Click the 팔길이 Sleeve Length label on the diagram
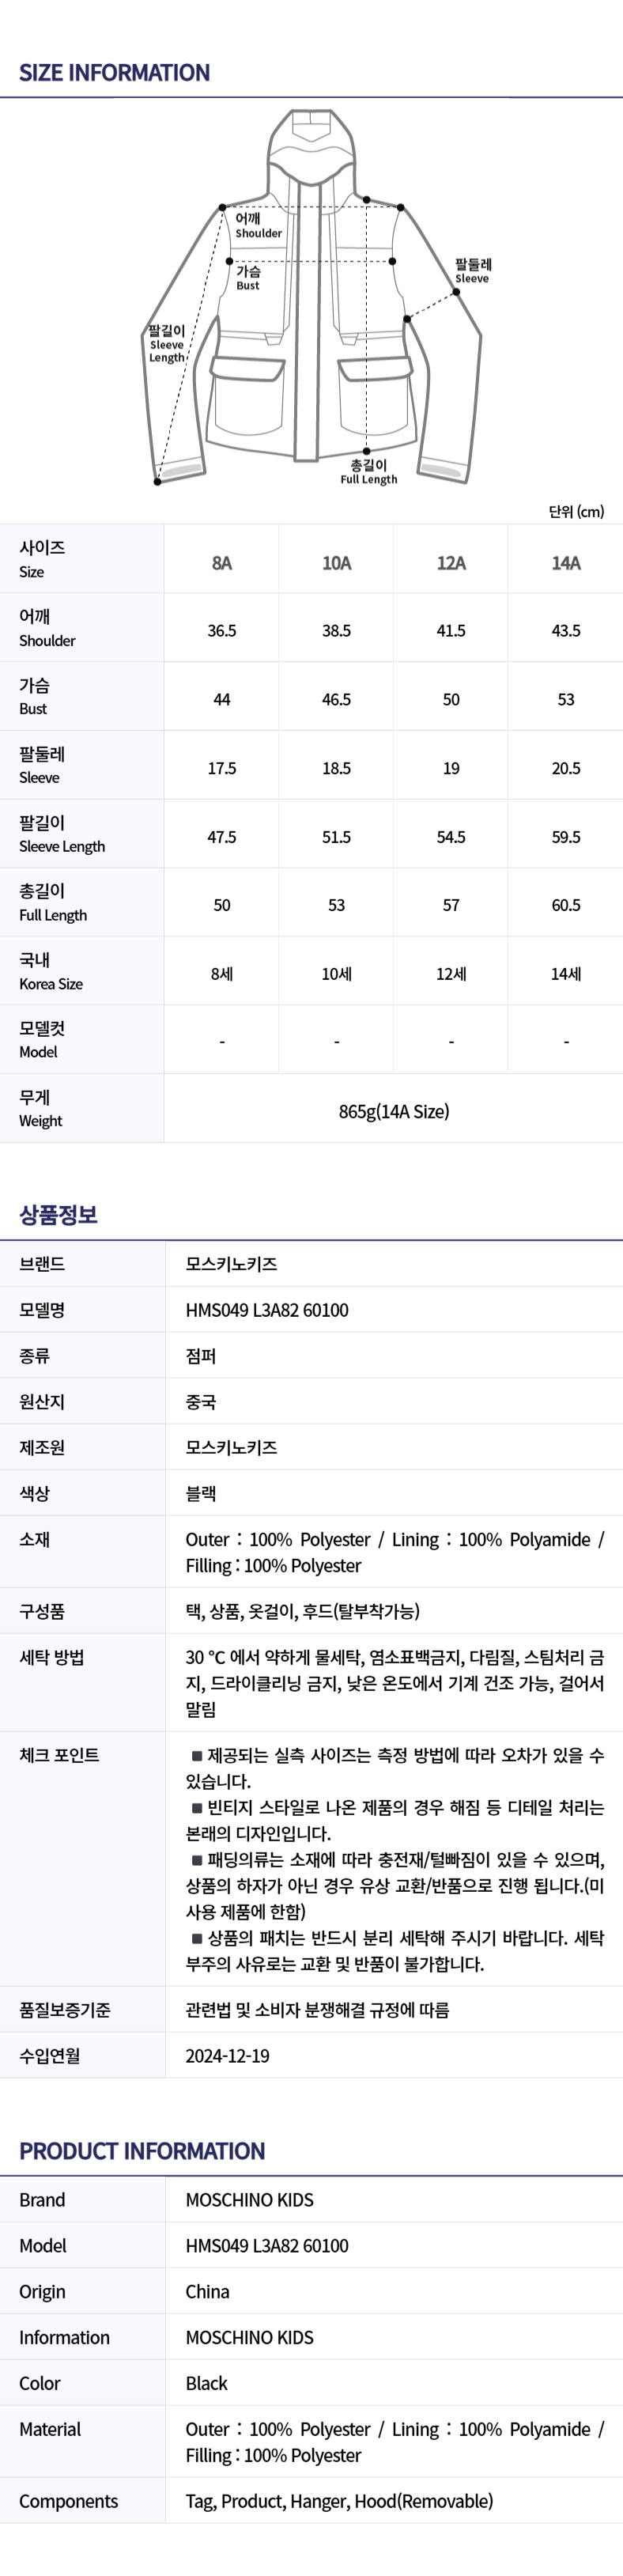The width and height of the screenshot is (623, 2576). click(167, 343)
